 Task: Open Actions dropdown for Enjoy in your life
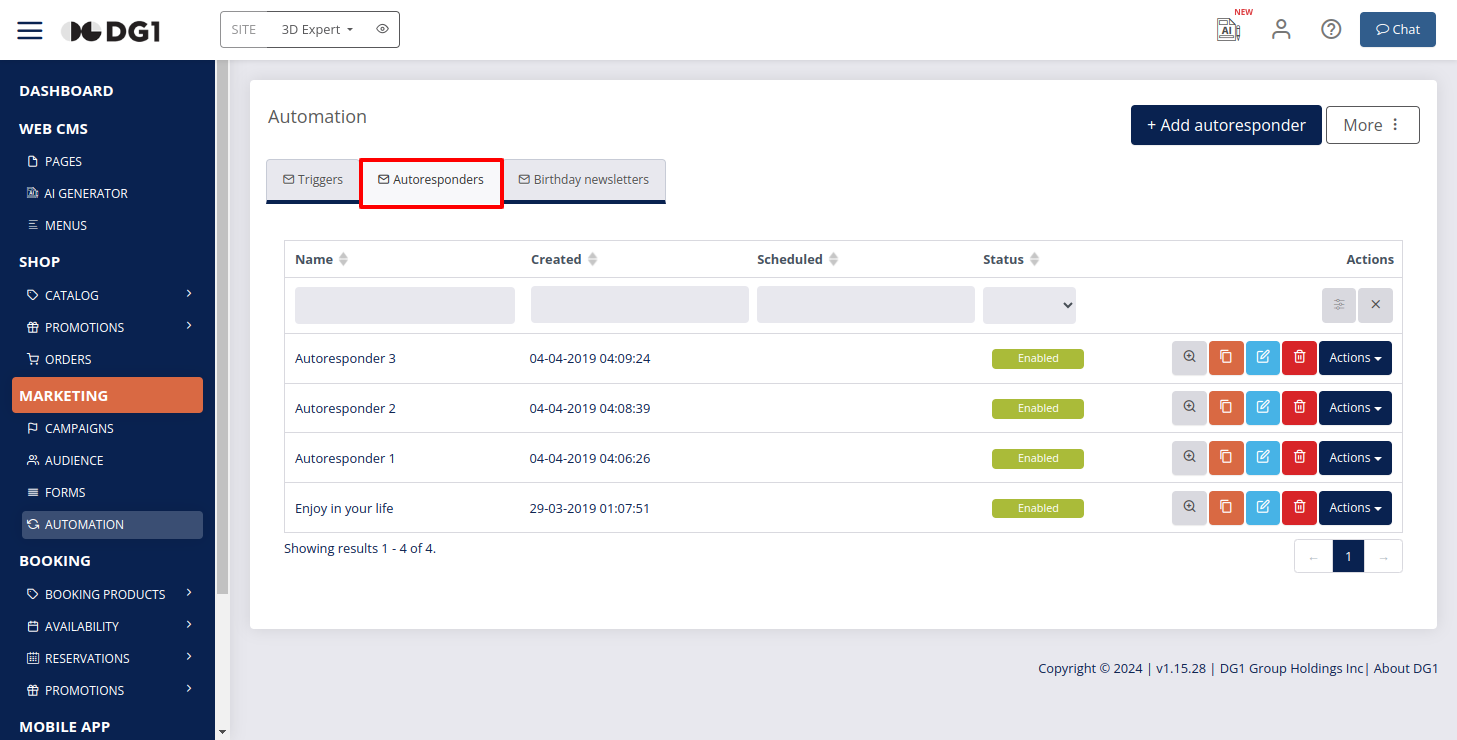pos(1355,508)
